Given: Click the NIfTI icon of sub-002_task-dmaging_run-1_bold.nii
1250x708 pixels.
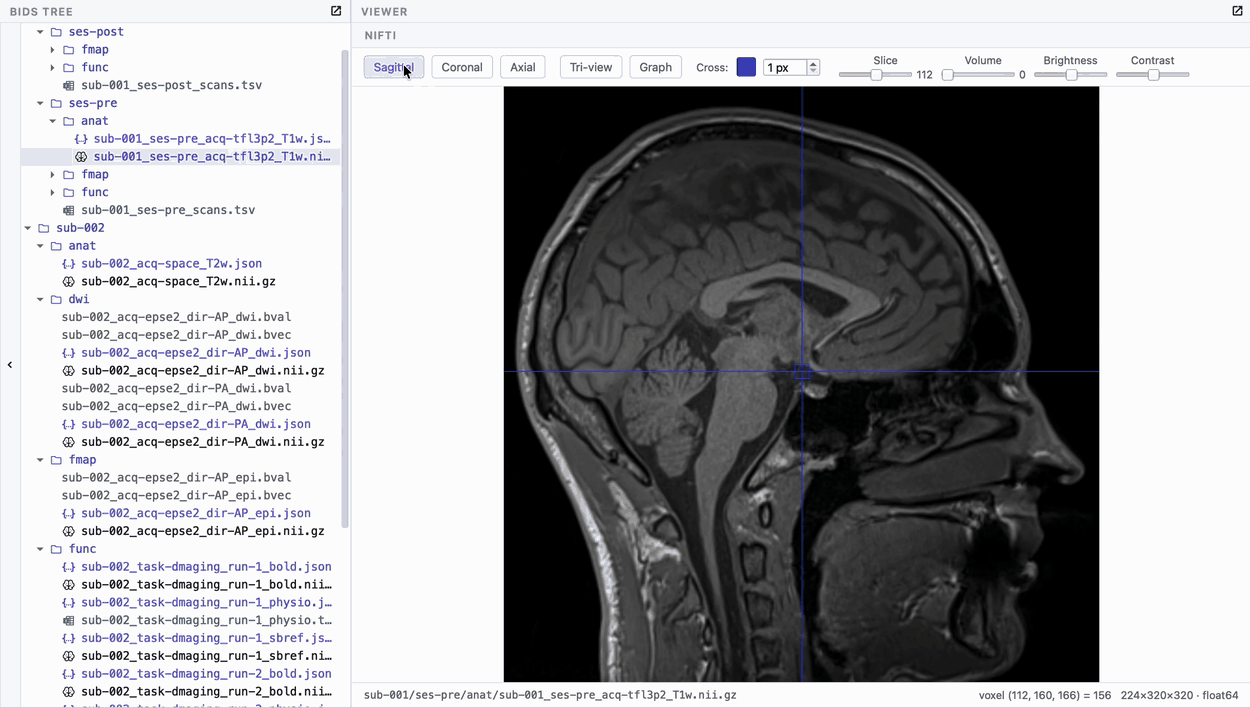Looking at the screenshot, I should pos(69,585).
